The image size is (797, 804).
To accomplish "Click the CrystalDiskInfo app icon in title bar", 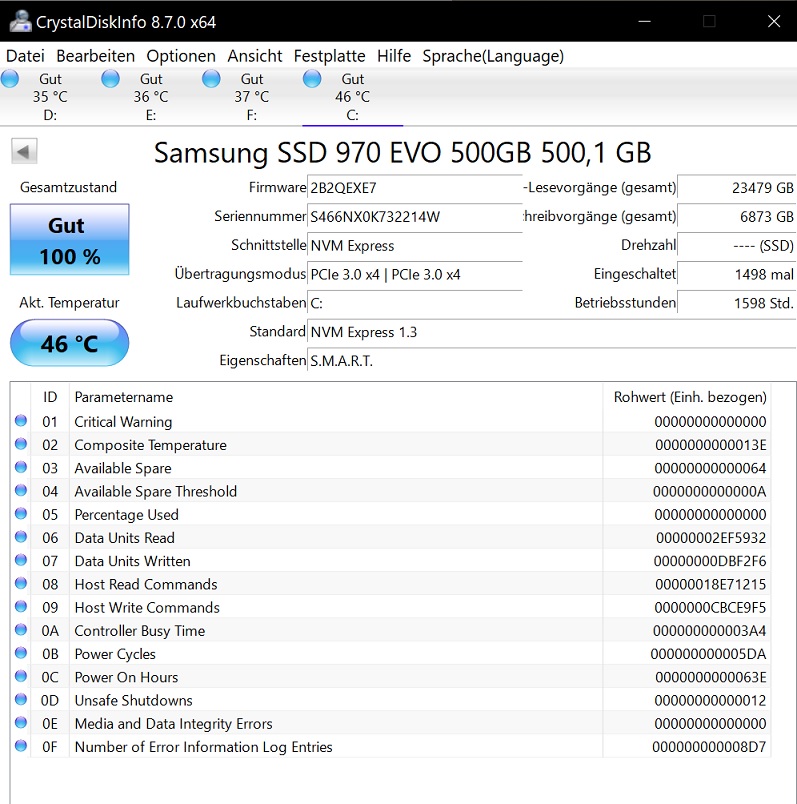I will tap(21, 21).
